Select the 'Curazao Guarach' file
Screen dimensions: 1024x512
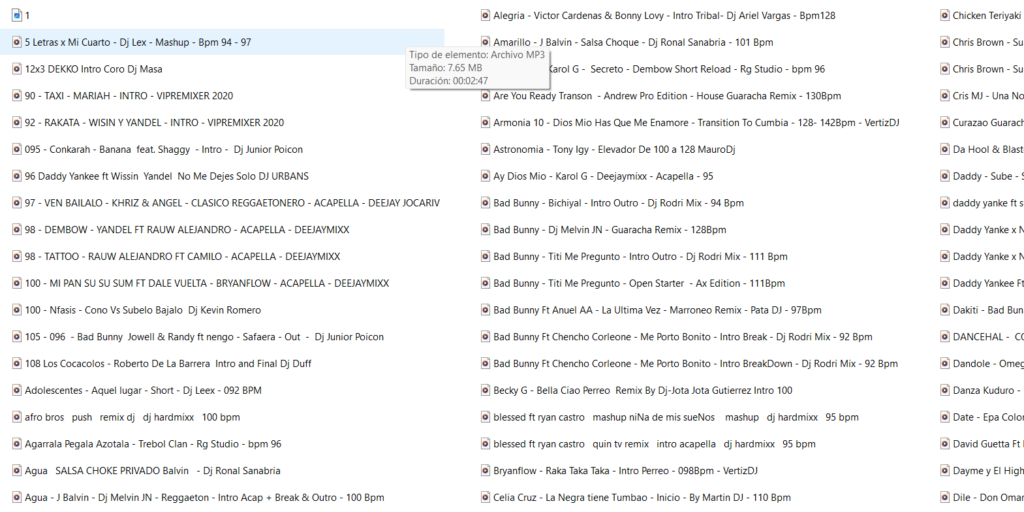[x=988, y=122]
